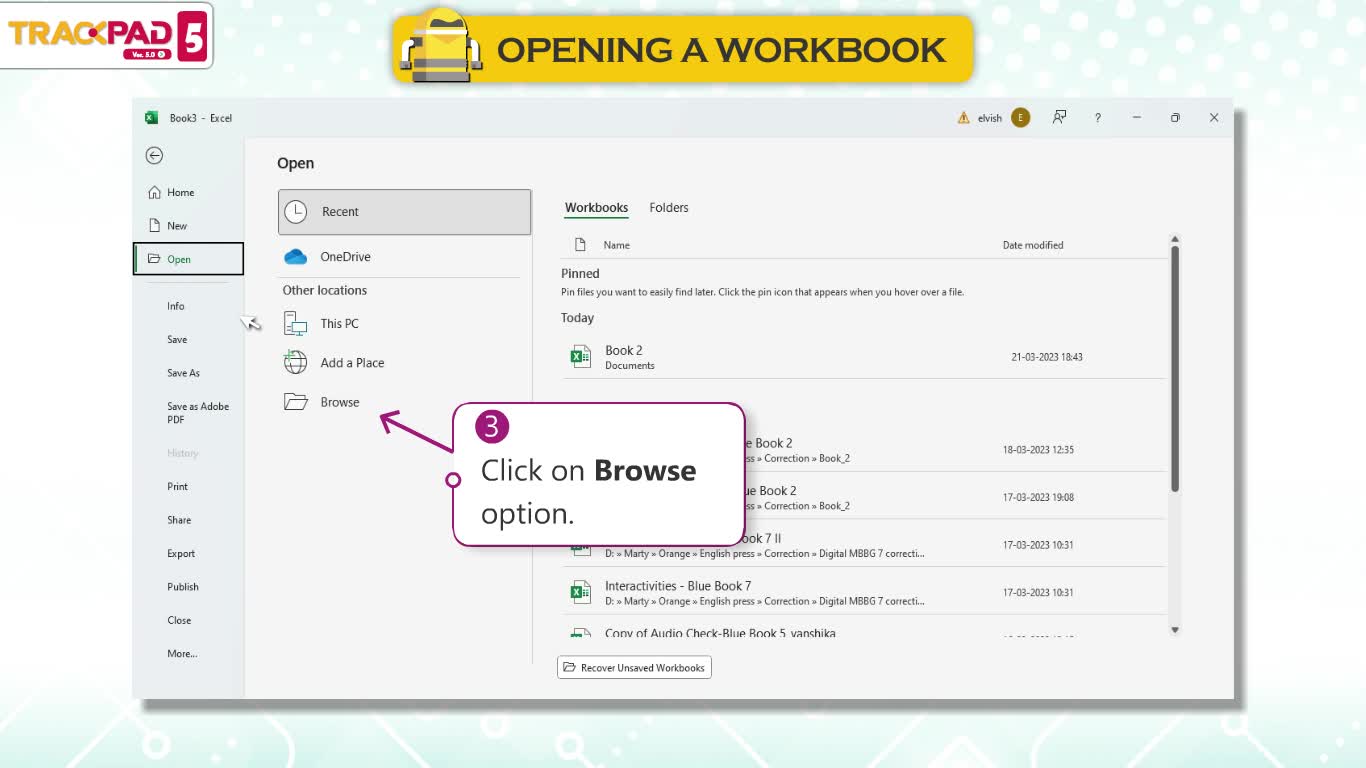Click the Add a Place globe icon
The image size is (1366, 768).
click(x=295, y=362)
